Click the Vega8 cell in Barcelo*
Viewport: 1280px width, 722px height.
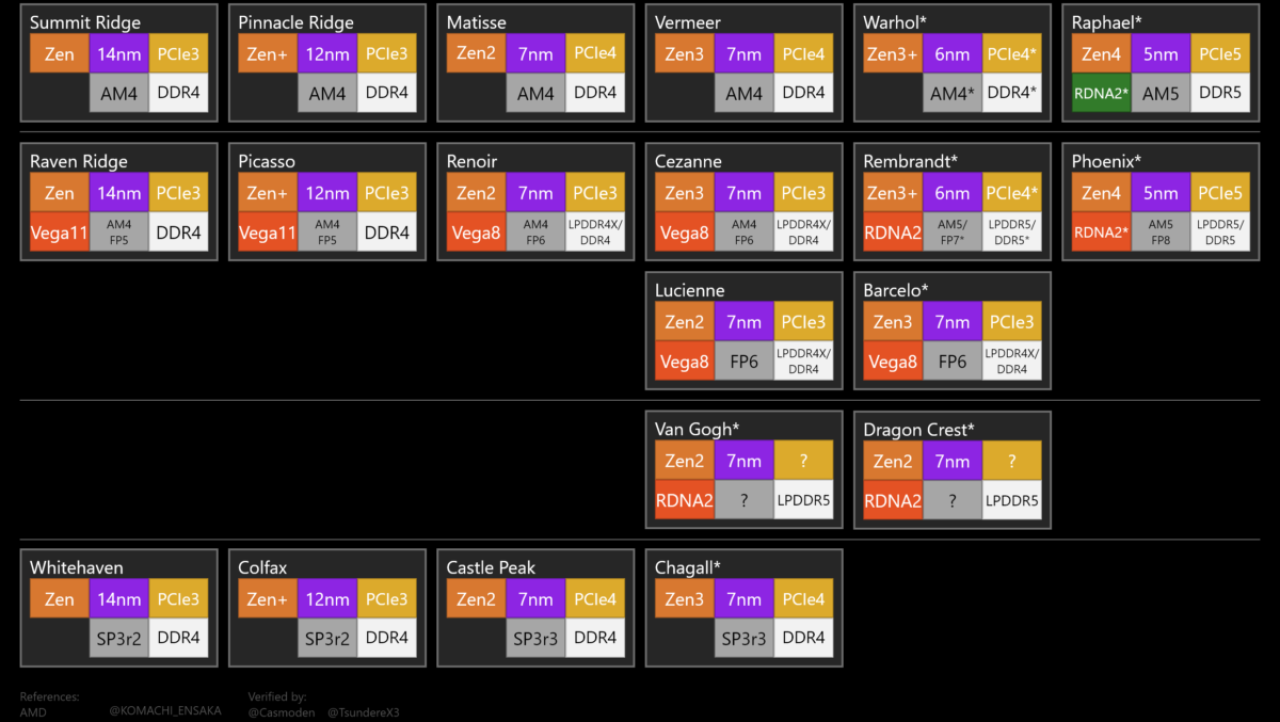coord(893,361)
